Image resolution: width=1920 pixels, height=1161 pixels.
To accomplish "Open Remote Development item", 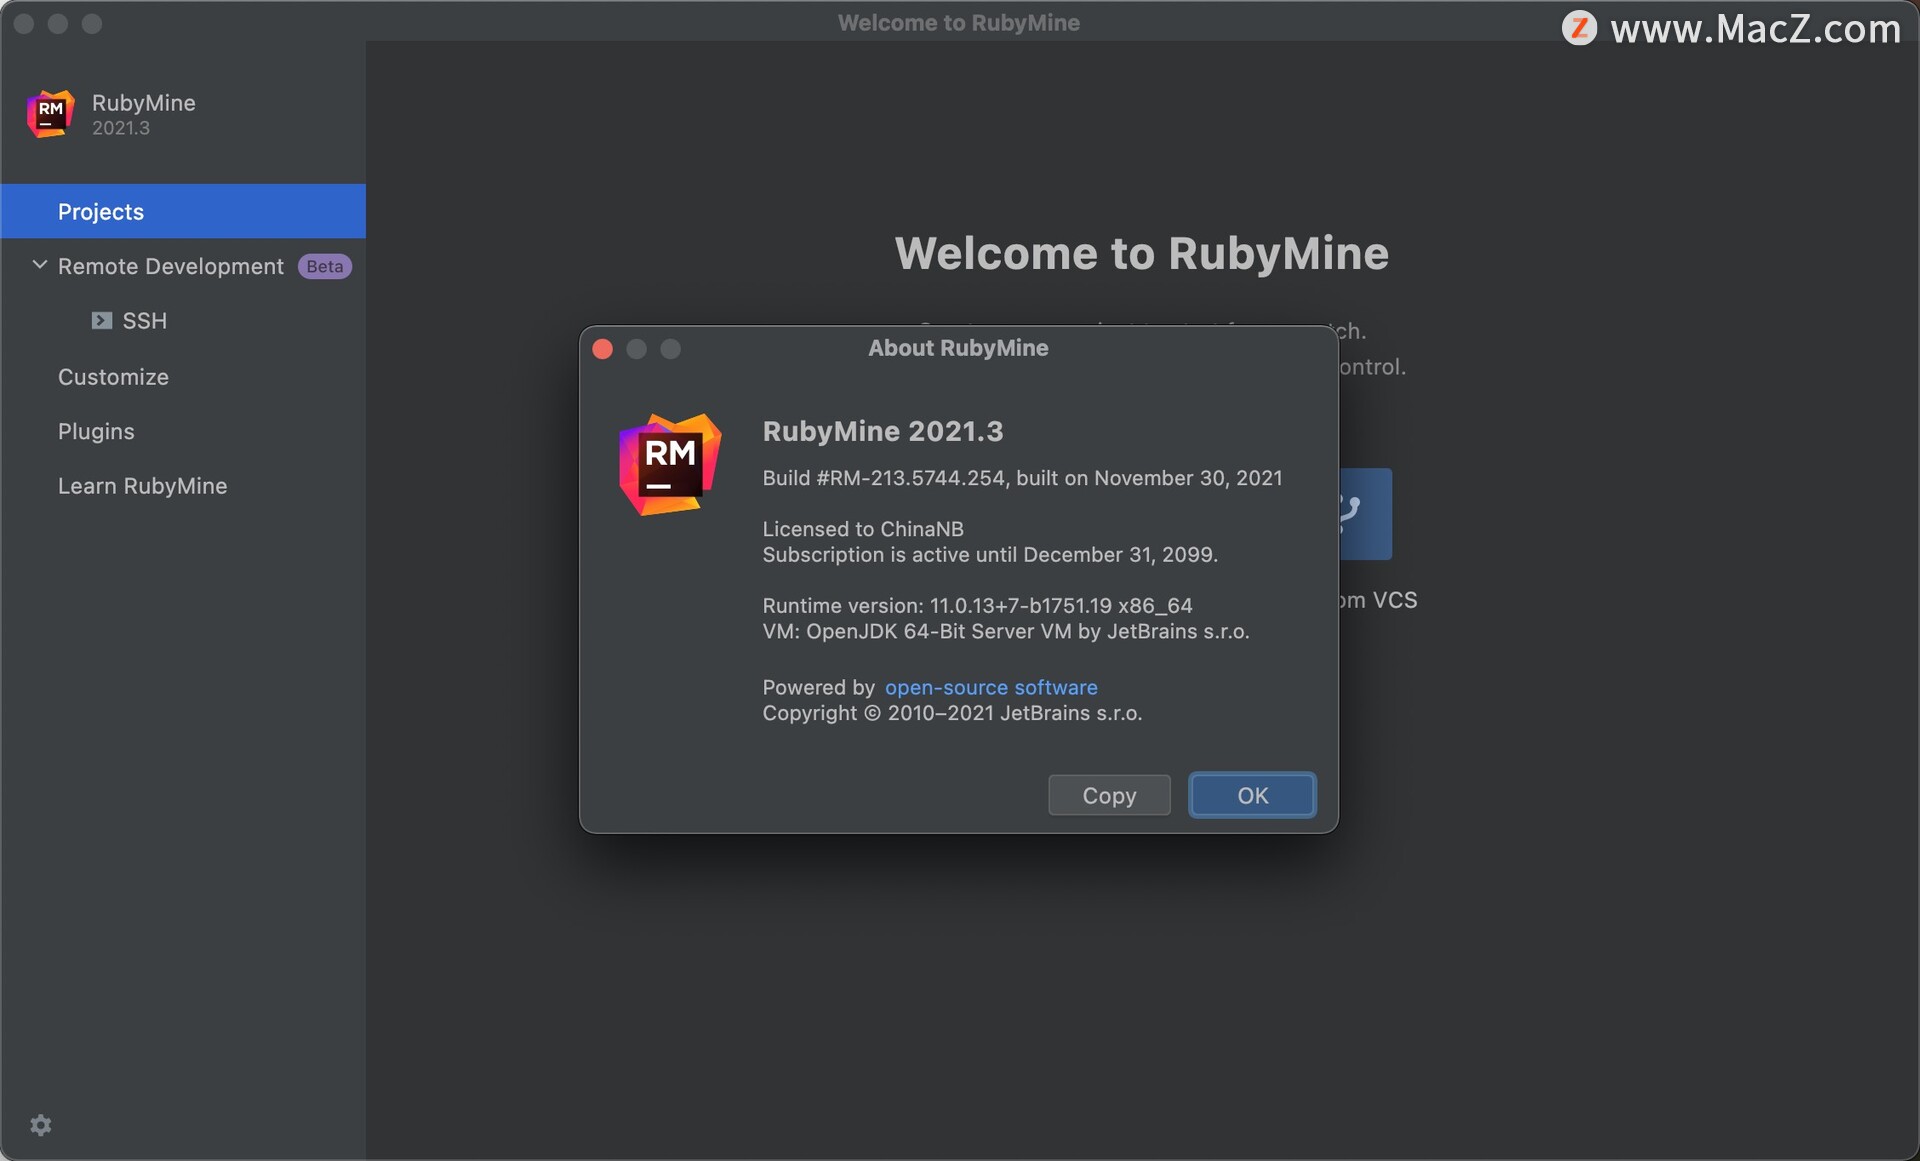I will point(171,266).
